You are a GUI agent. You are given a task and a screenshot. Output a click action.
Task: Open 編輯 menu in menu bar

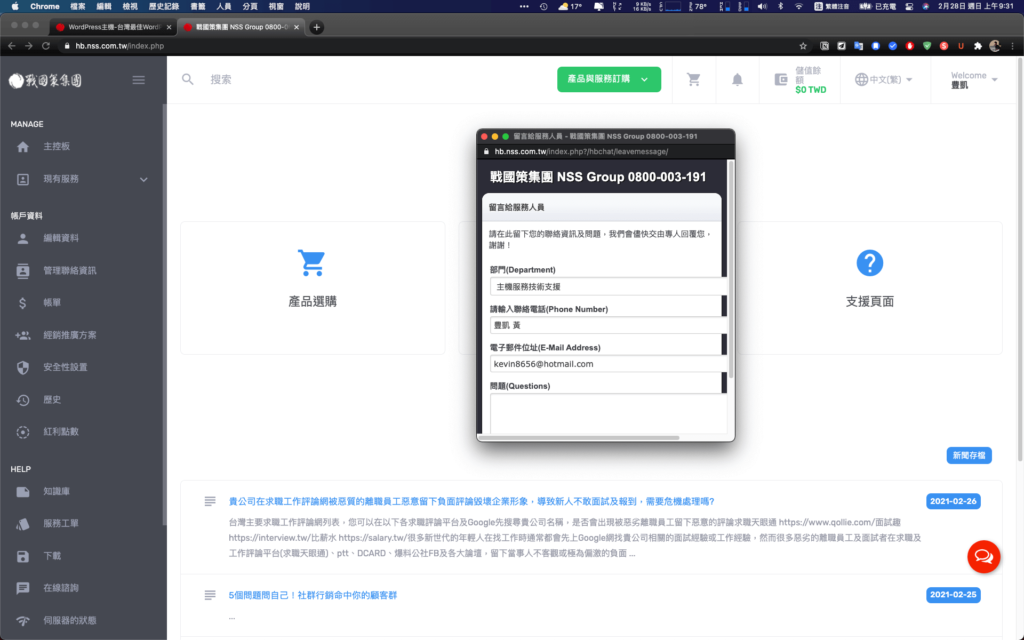tap(103, 7)
